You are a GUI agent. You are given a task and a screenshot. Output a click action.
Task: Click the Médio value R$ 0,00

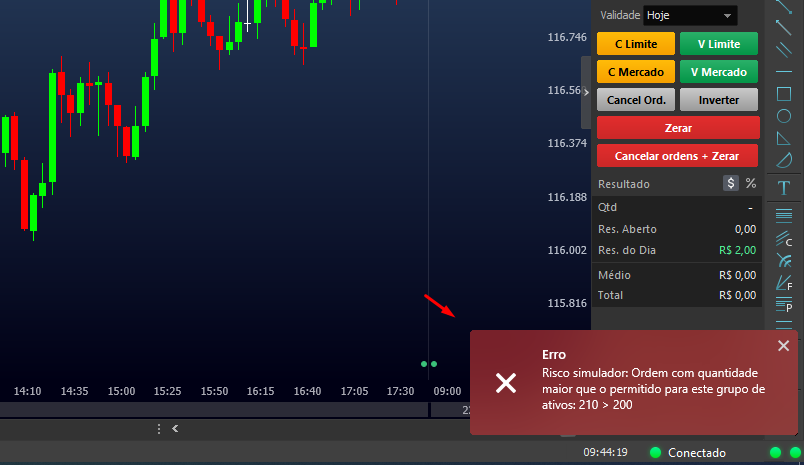coord(737,275)
